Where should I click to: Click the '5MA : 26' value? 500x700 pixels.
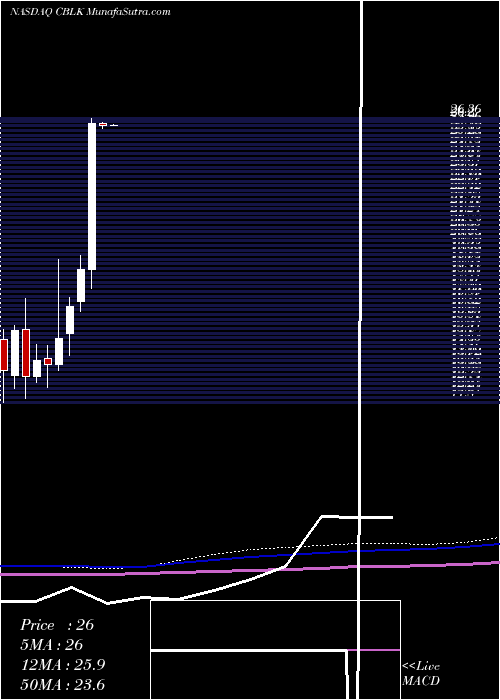(52, 645)
